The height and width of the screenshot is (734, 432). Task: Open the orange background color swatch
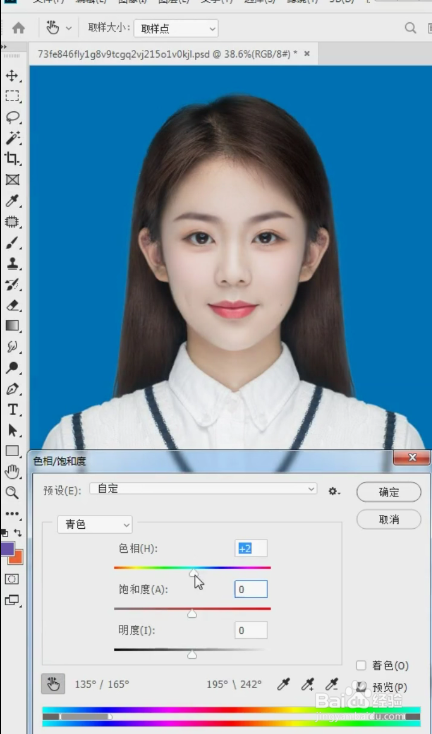pos(17,558)
